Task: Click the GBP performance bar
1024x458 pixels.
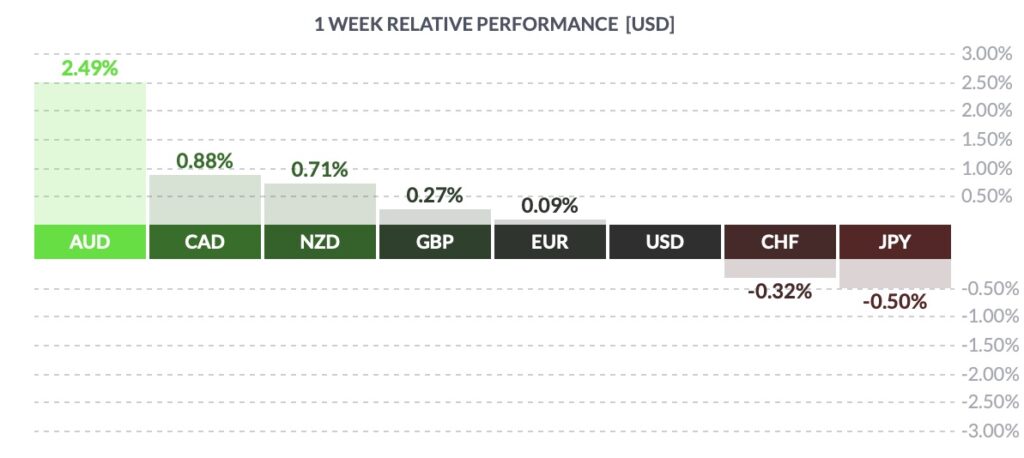Action: click(x=435, y=218)
